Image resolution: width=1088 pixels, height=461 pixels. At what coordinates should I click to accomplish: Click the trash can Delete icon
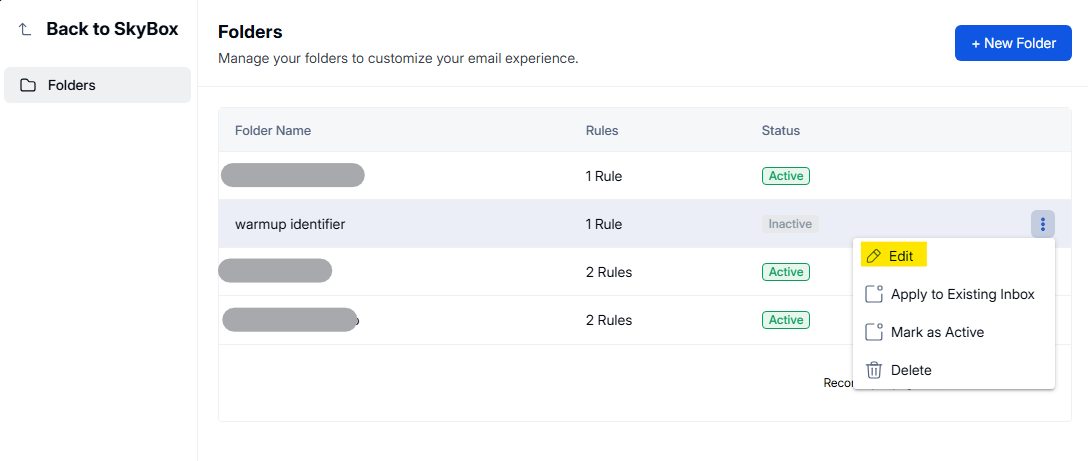874,370
